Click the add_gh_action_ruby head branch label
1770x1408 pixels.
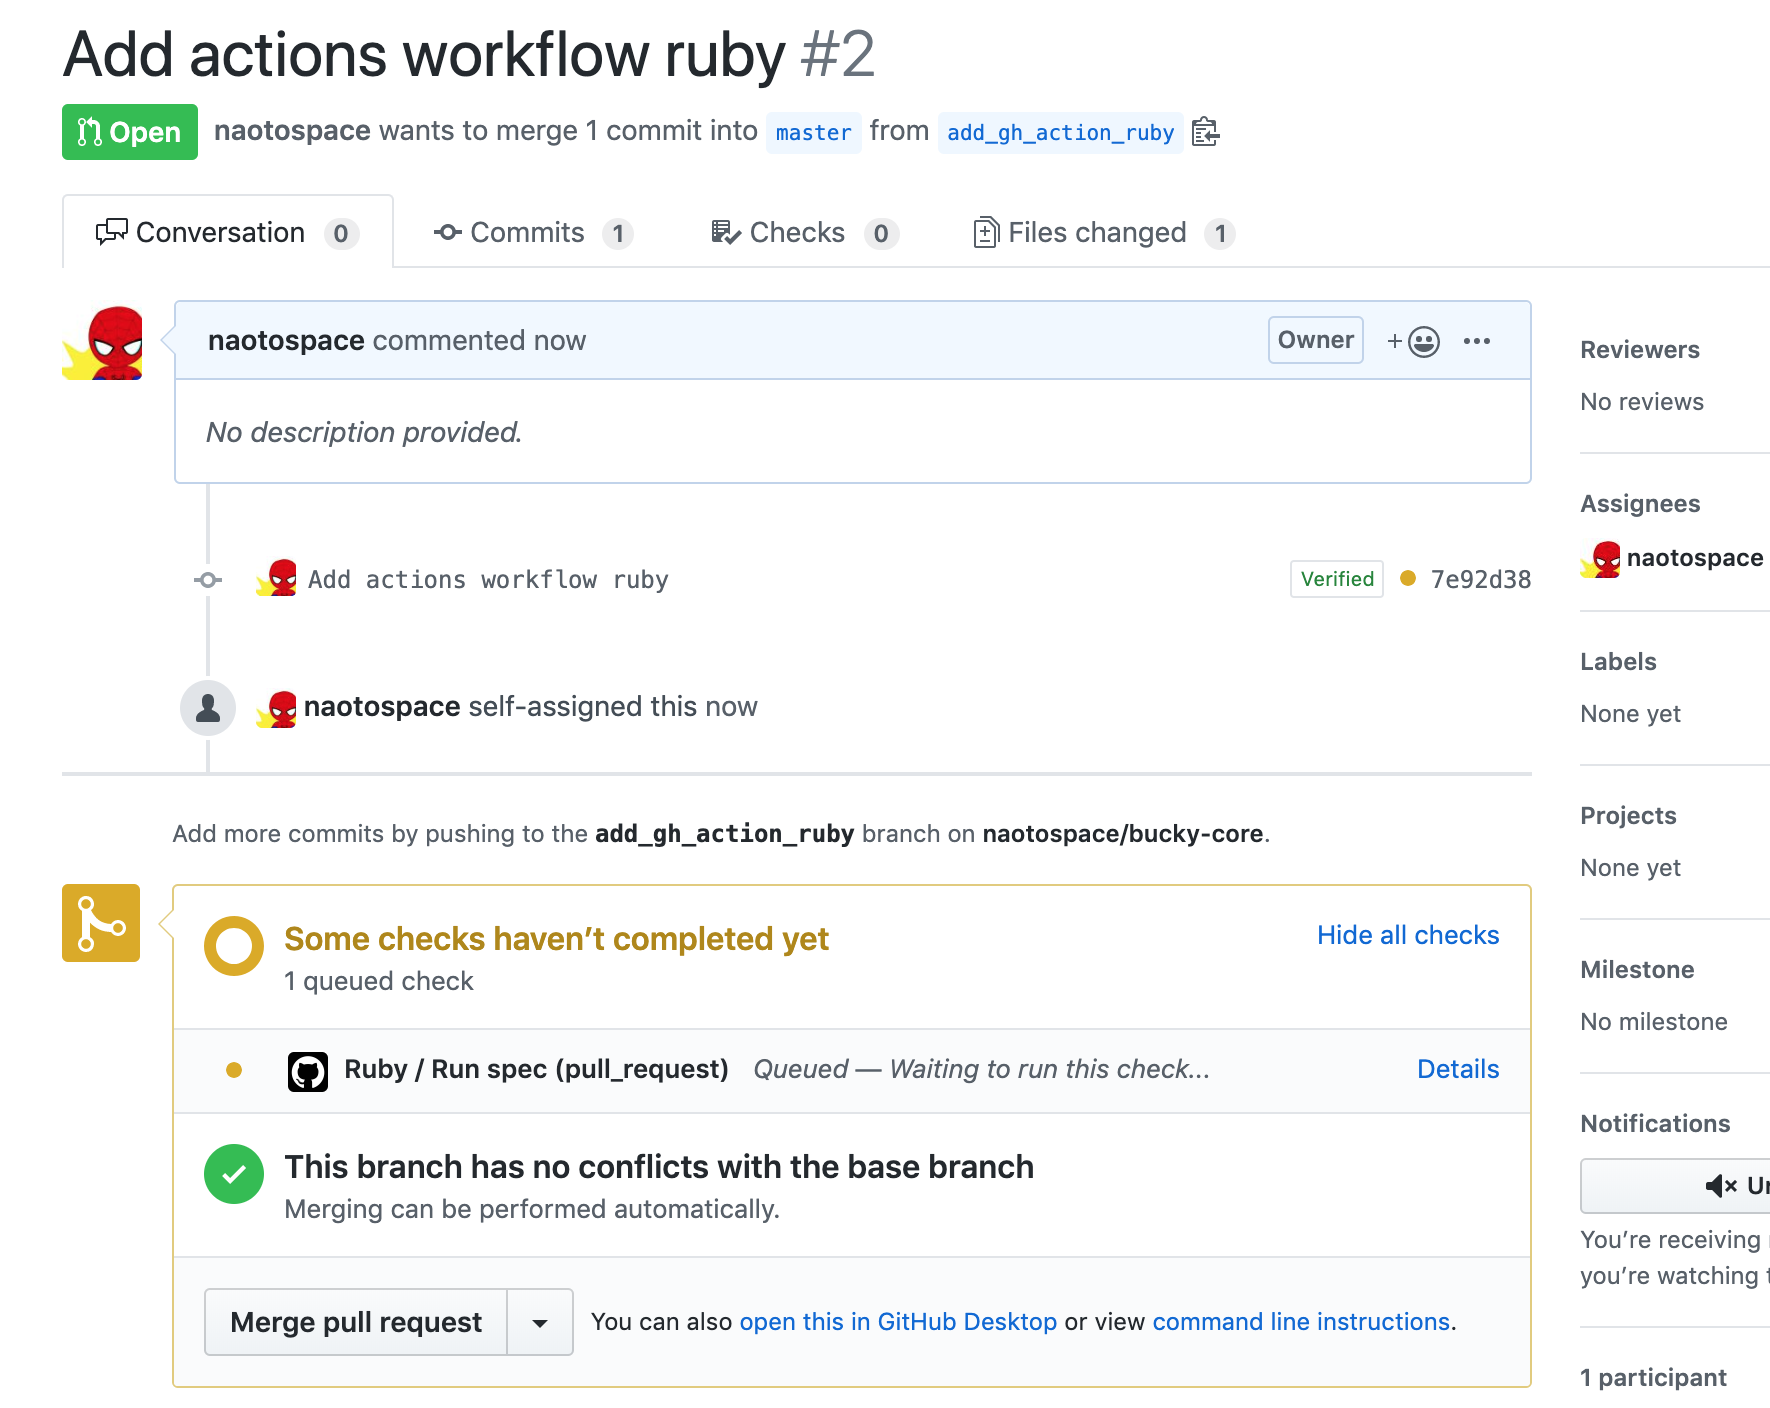(1060, 133)
